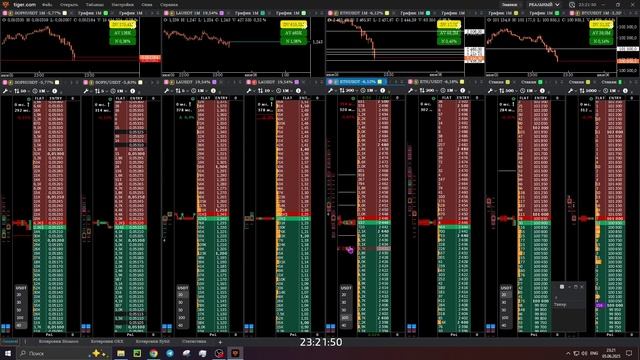
Task: Open wrench settings in the -5,83% order book
Action: tap(86, 91)
